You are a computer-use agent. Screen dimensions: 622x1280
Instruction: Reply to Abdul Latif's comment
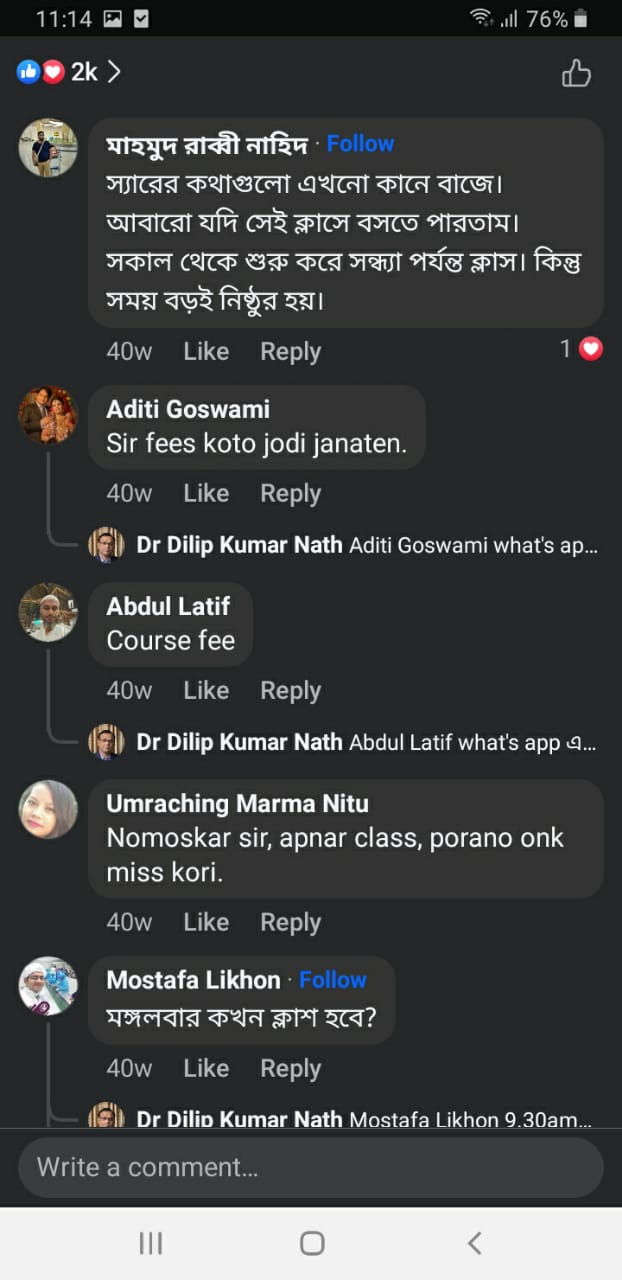(x=290, y=691)
